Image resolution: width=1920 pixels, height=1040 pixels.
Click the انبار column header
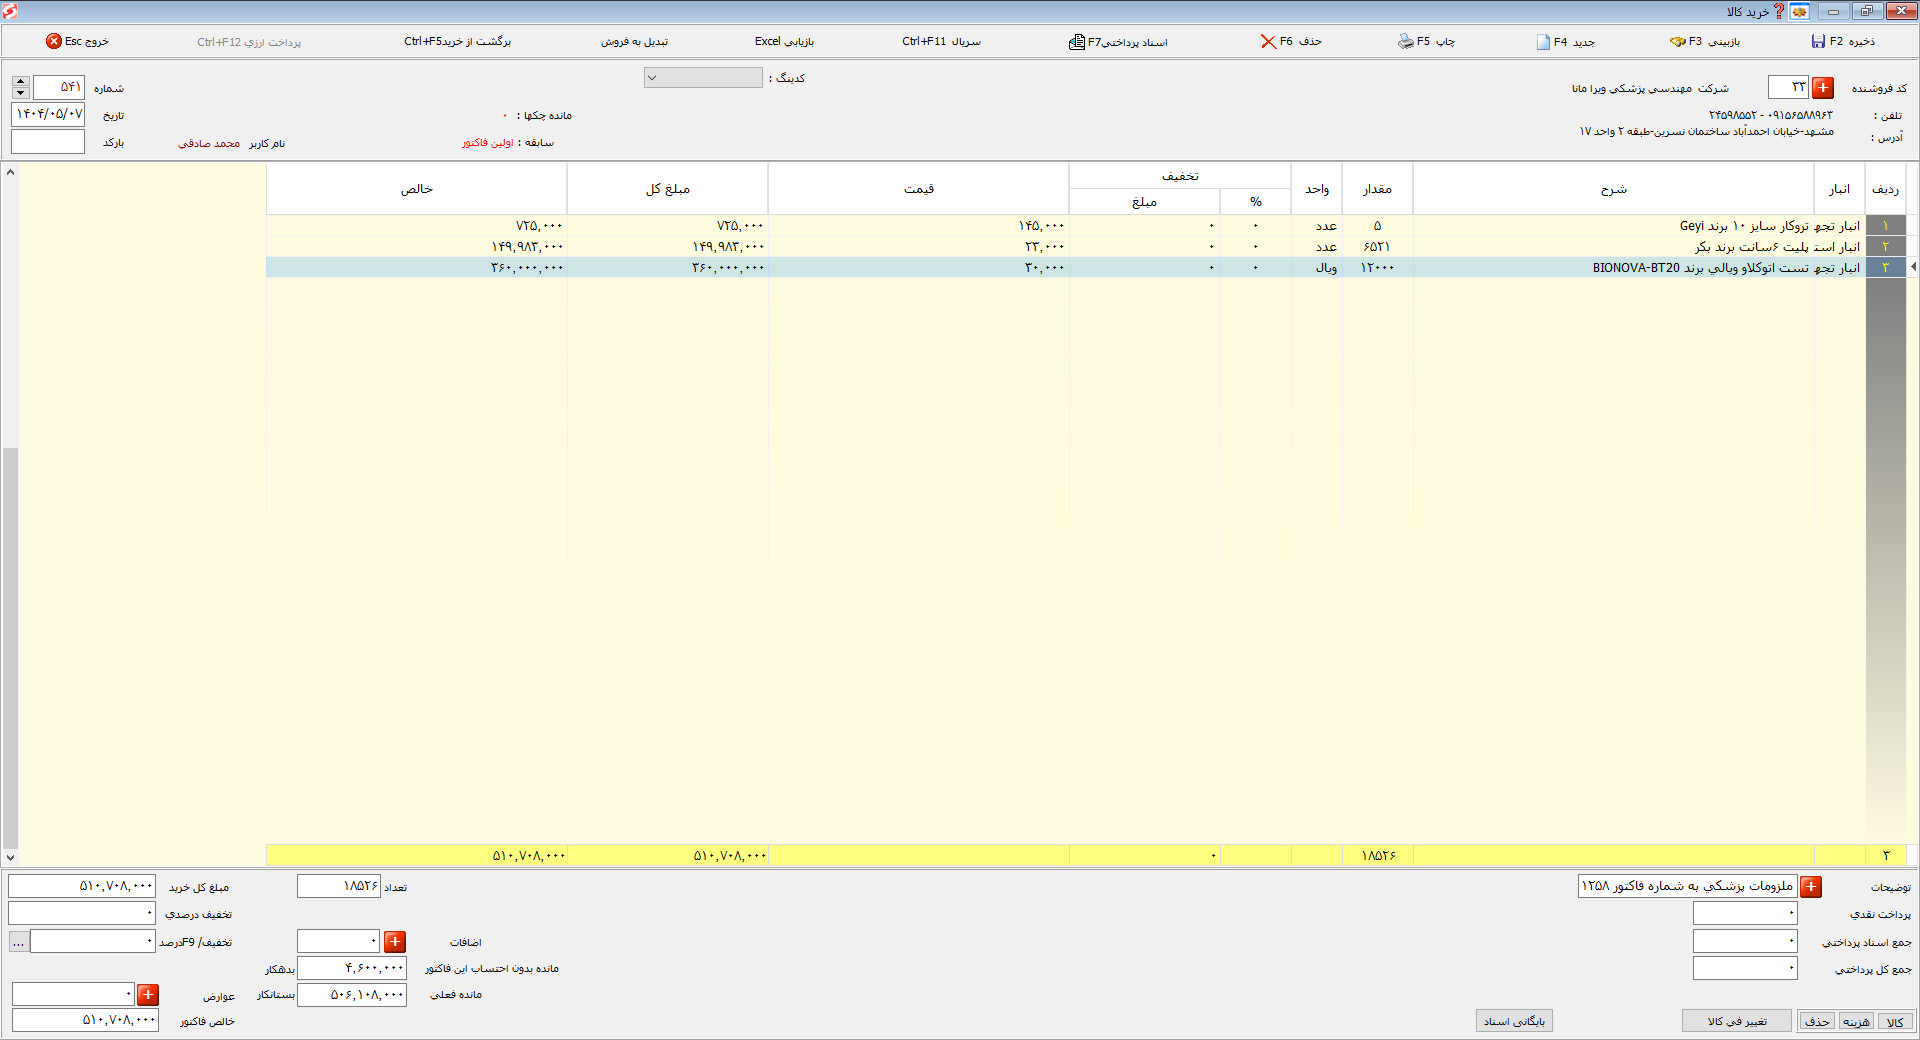pyautogui.click(x=1839, y=189)
